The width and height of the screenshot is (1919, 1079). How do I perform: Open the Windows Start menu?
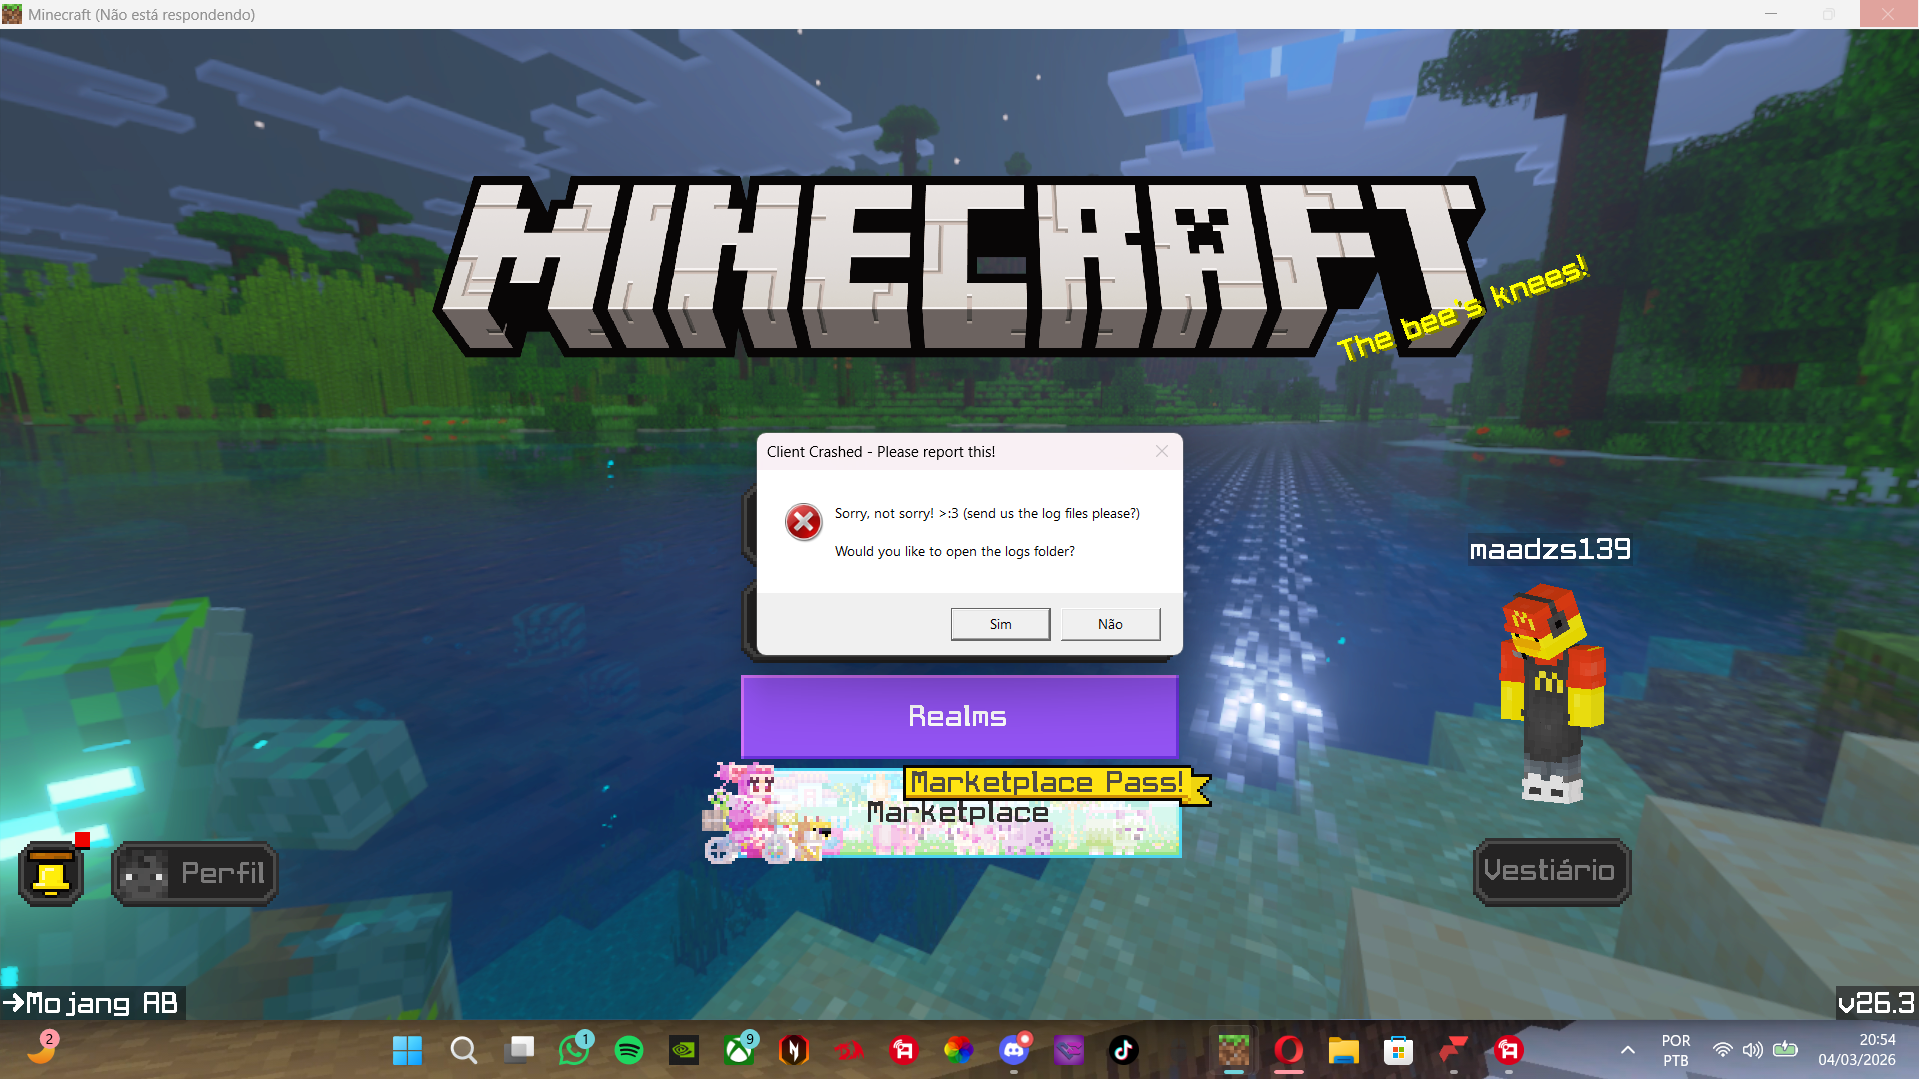(407, 1050)
